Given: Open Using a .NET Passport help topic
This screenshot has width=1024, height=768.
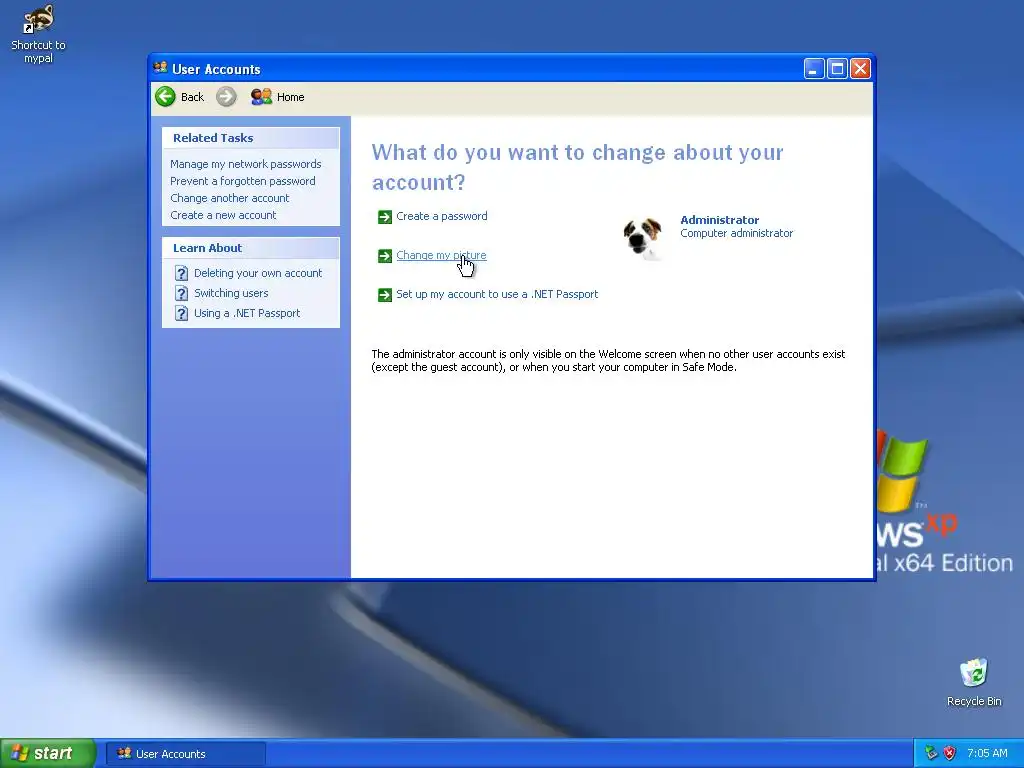Looking at the screenshot, I should pyautogui.click(x=247, y=313).
